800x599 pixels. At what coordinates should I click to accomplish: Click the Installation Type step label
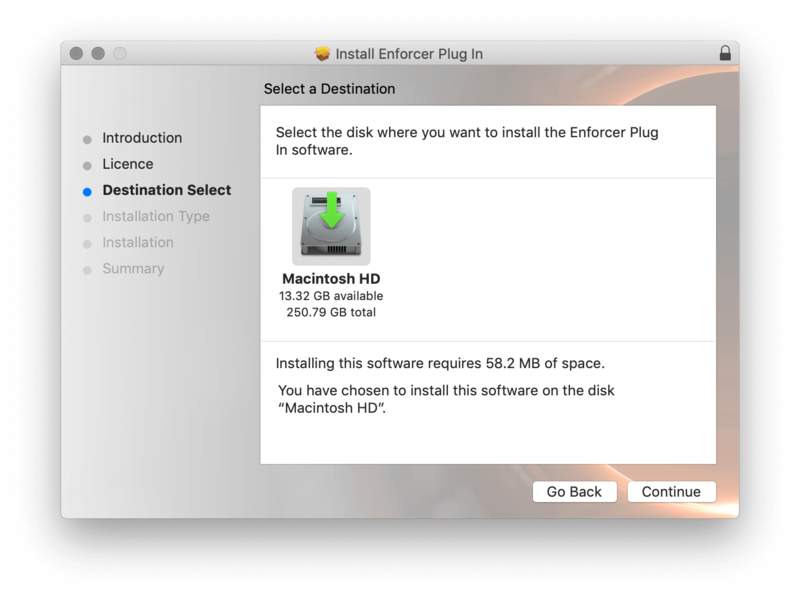pyautogui.click(x=156, y=216)
